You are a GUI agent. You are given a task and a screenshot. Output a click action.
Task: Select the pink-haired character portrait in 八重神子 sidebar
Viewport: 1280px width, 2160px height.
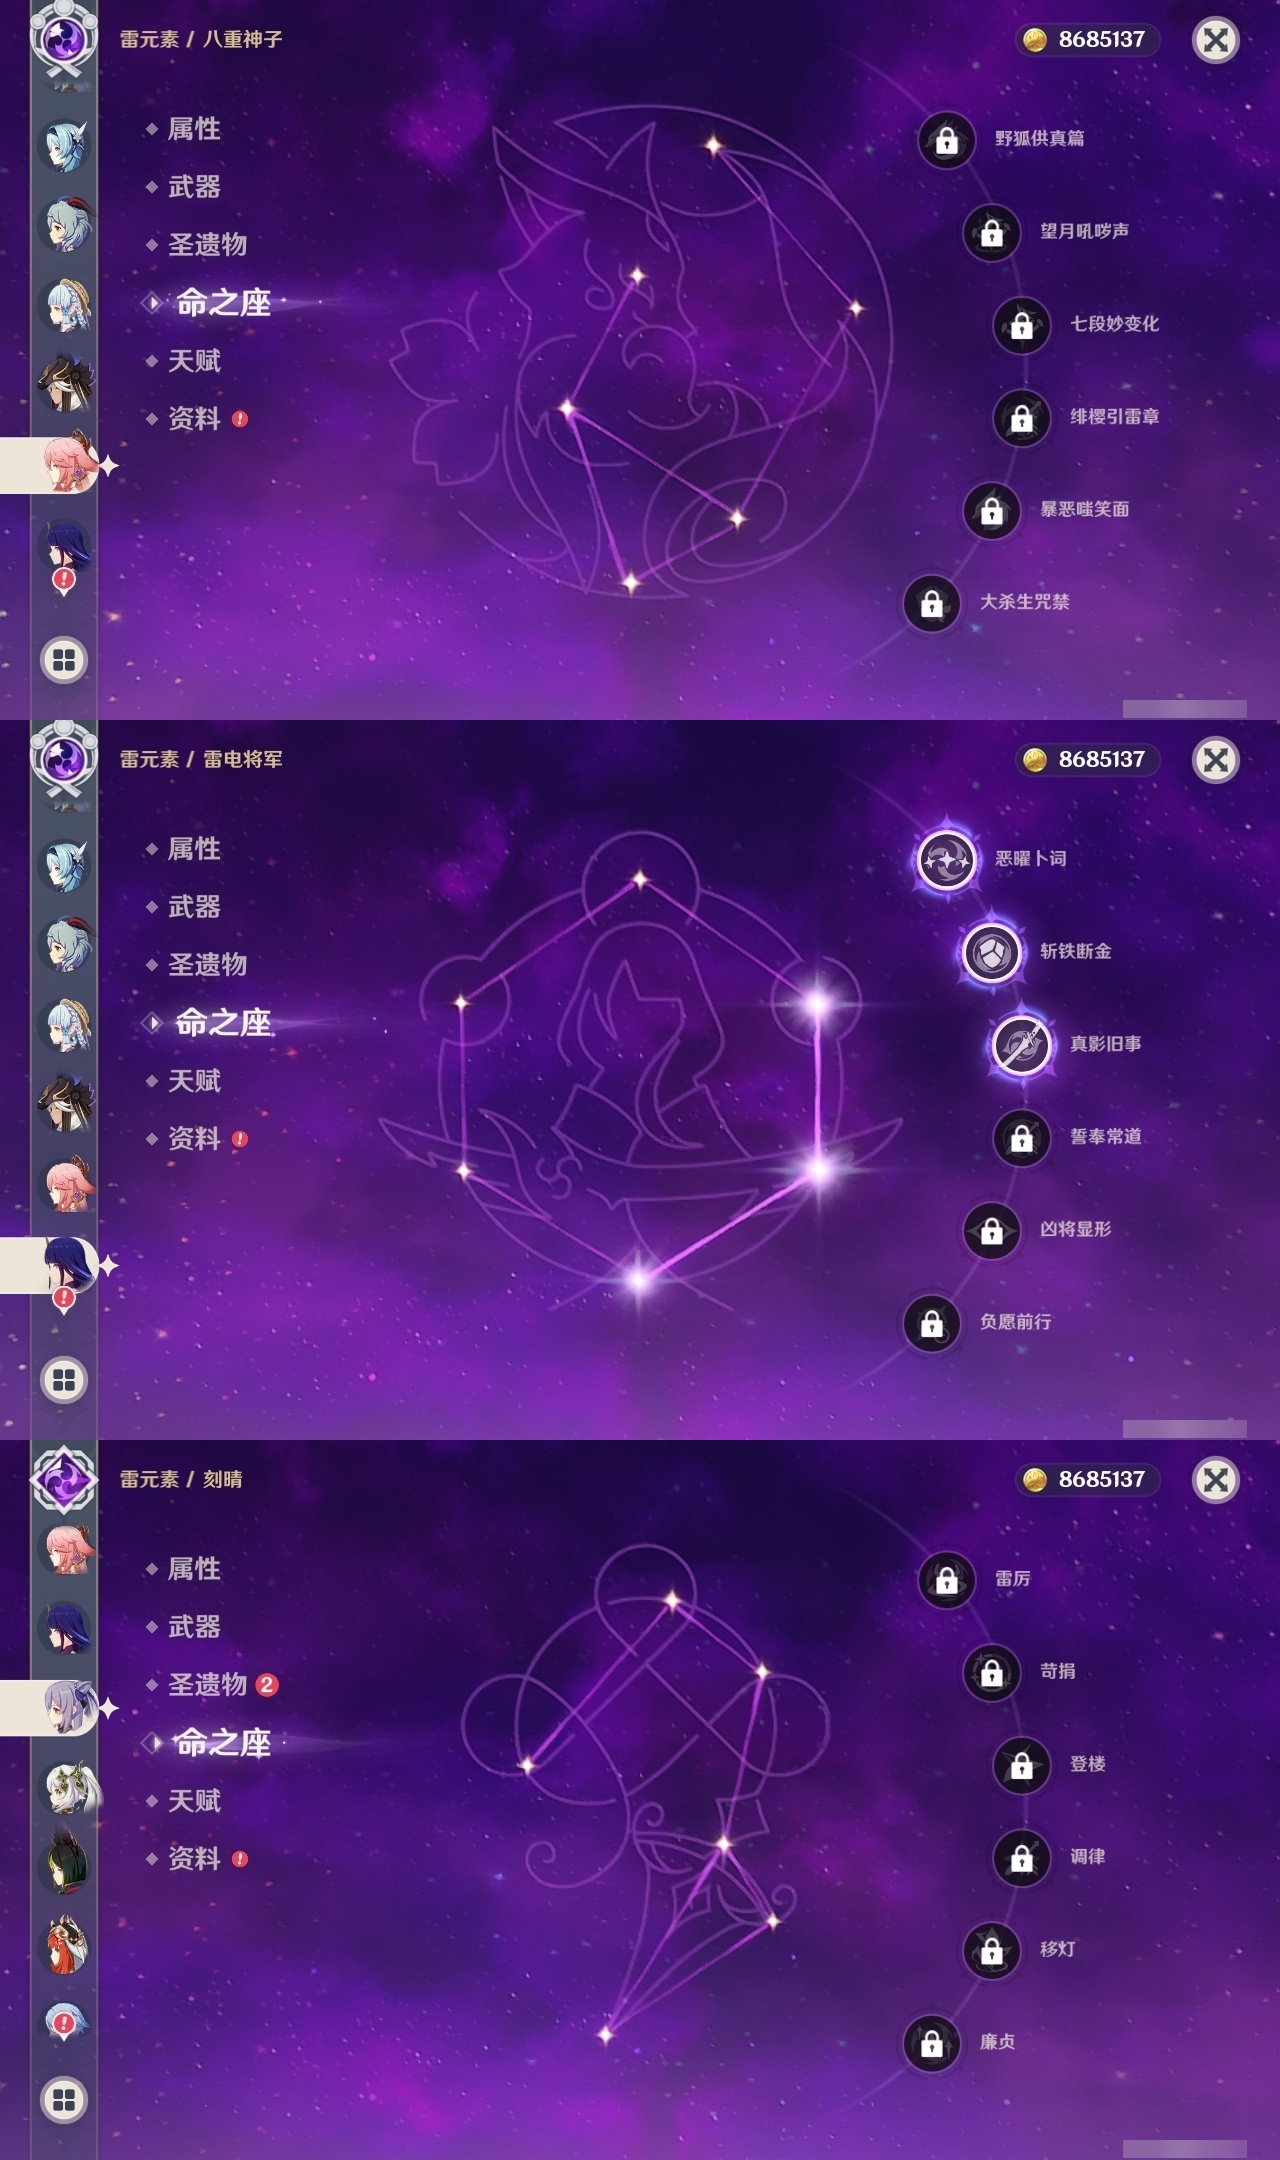(x=68, y=464)
